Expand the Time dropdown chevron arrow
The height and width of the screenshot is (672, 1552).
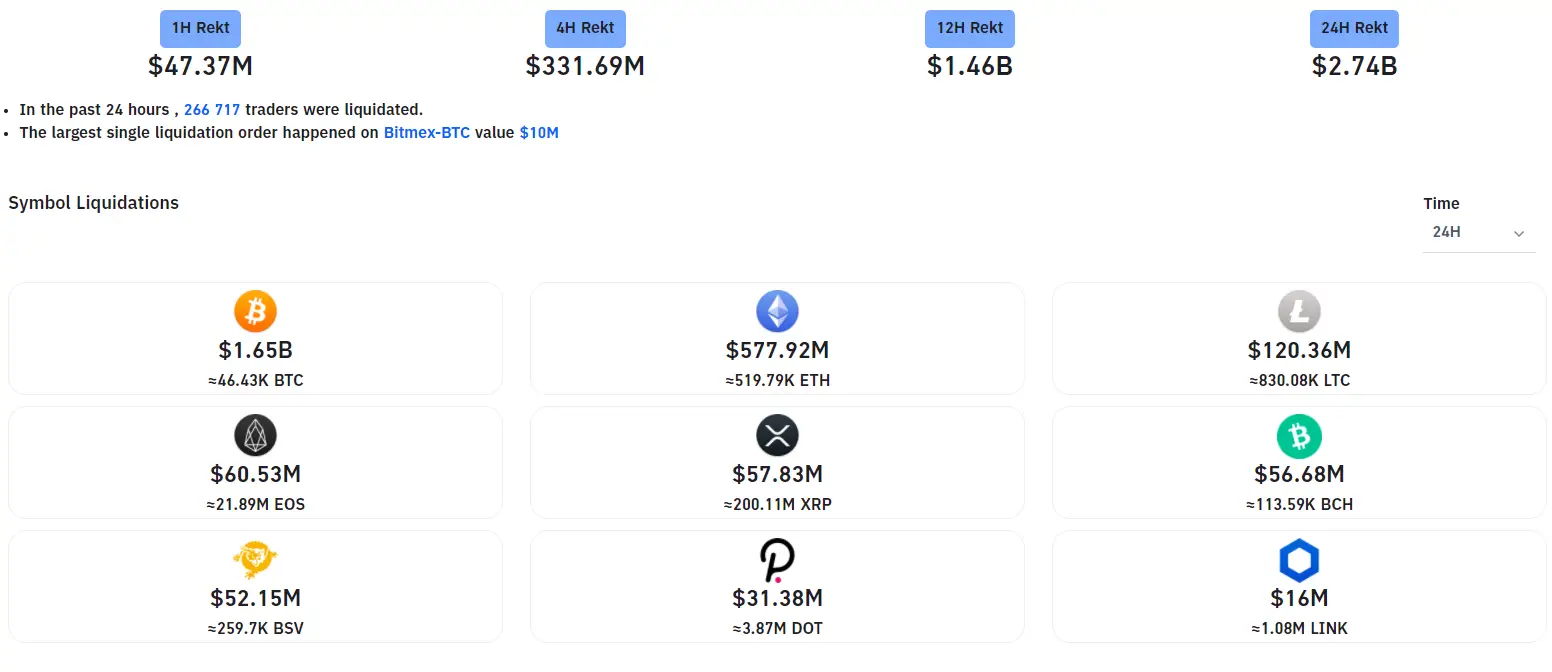point(1519,233)
